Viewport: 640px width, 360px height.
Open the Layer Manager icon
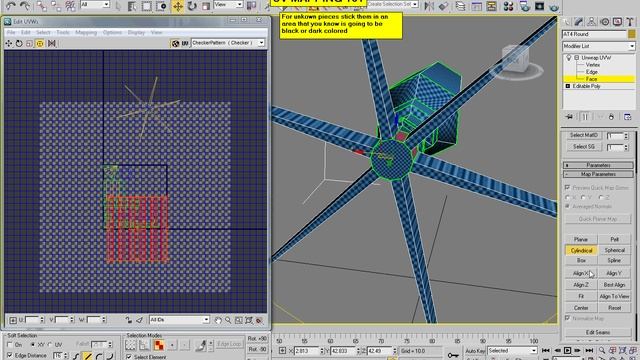(460, 6)
